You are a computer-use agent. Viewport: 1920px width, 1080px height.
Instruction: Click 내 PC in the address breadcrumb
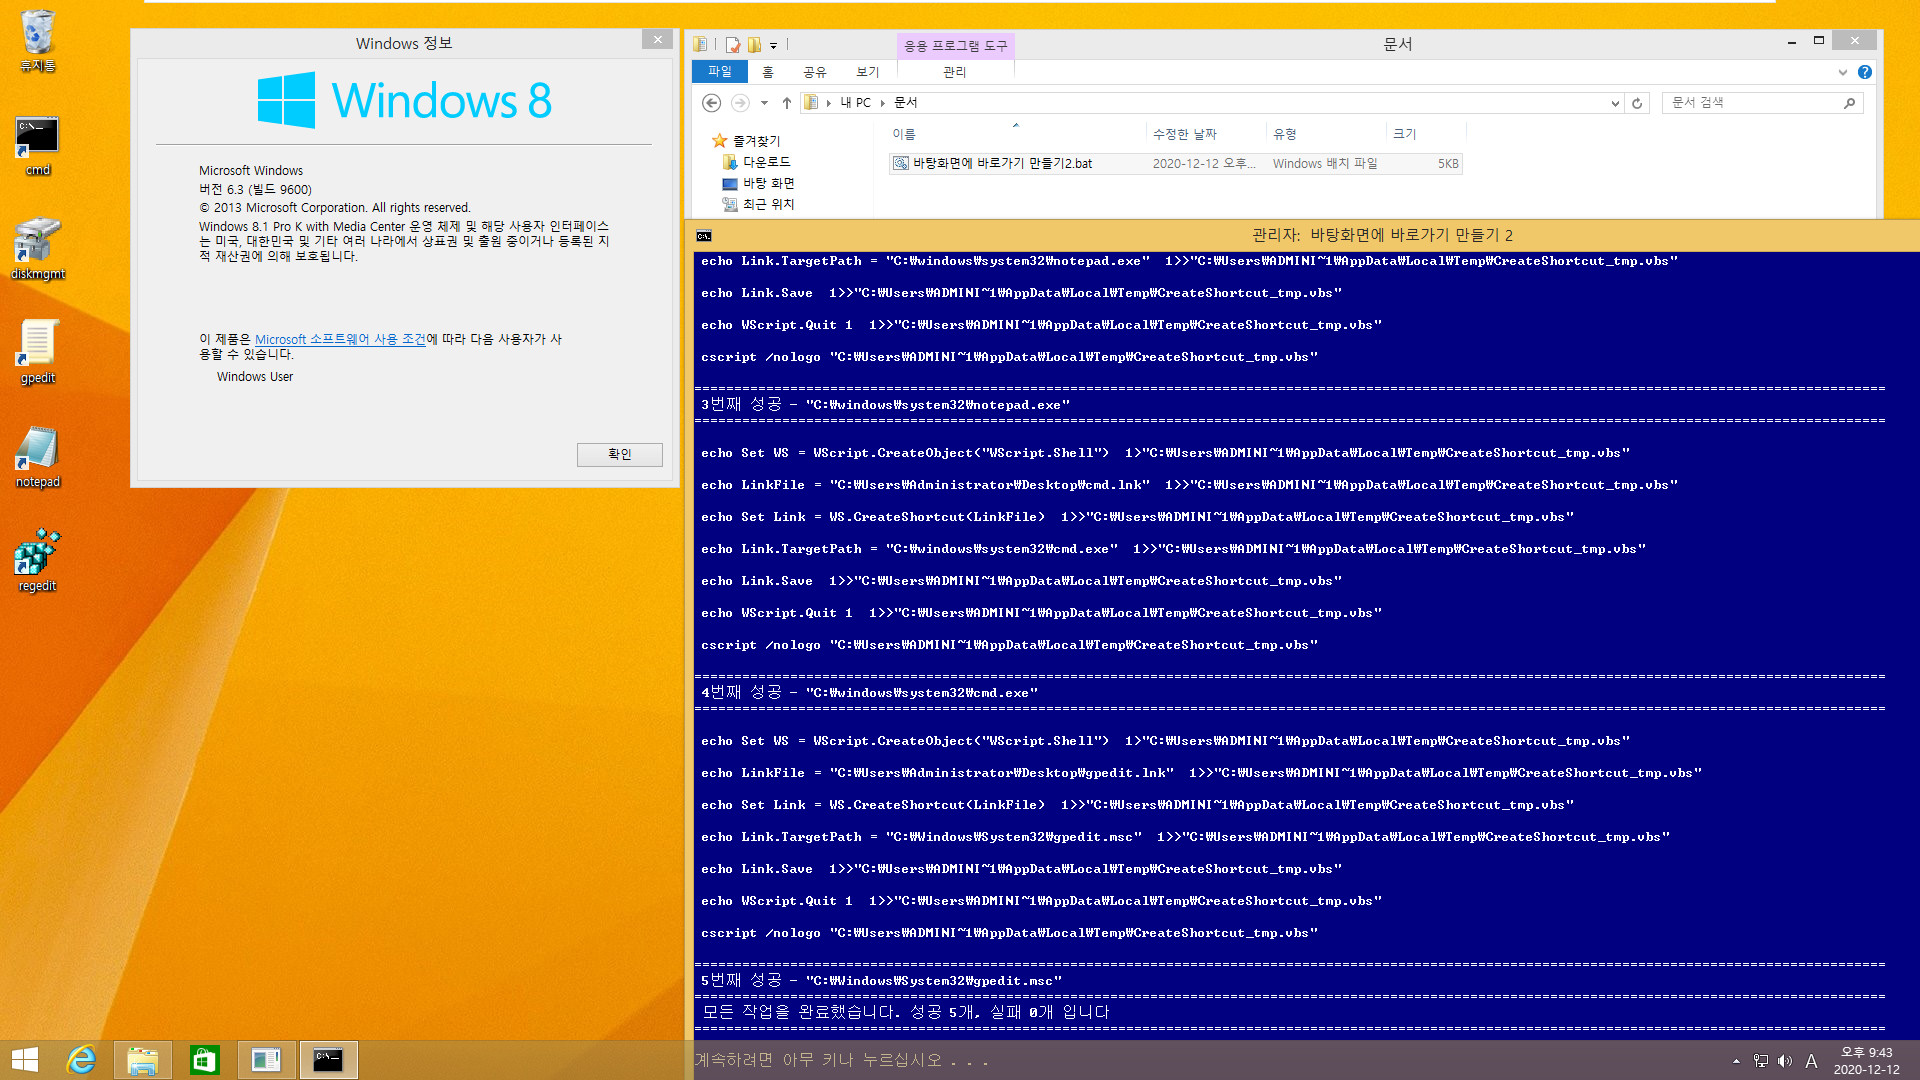[856, 103]
